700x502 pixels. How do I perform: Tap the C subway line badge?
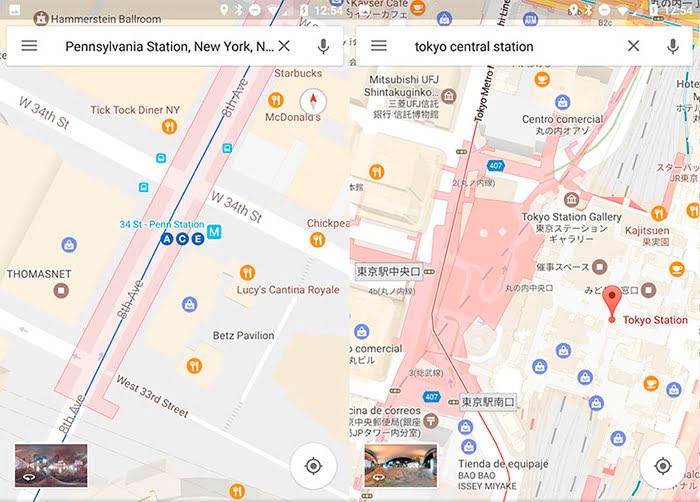[x=182, y=239]
